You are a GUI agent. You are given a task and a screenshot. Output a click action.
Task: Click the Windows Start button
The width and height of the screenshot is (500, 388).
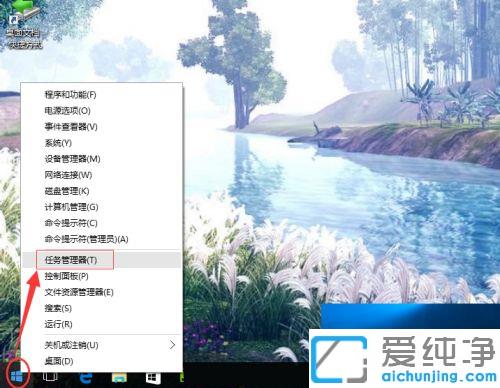tap(17, 377)
